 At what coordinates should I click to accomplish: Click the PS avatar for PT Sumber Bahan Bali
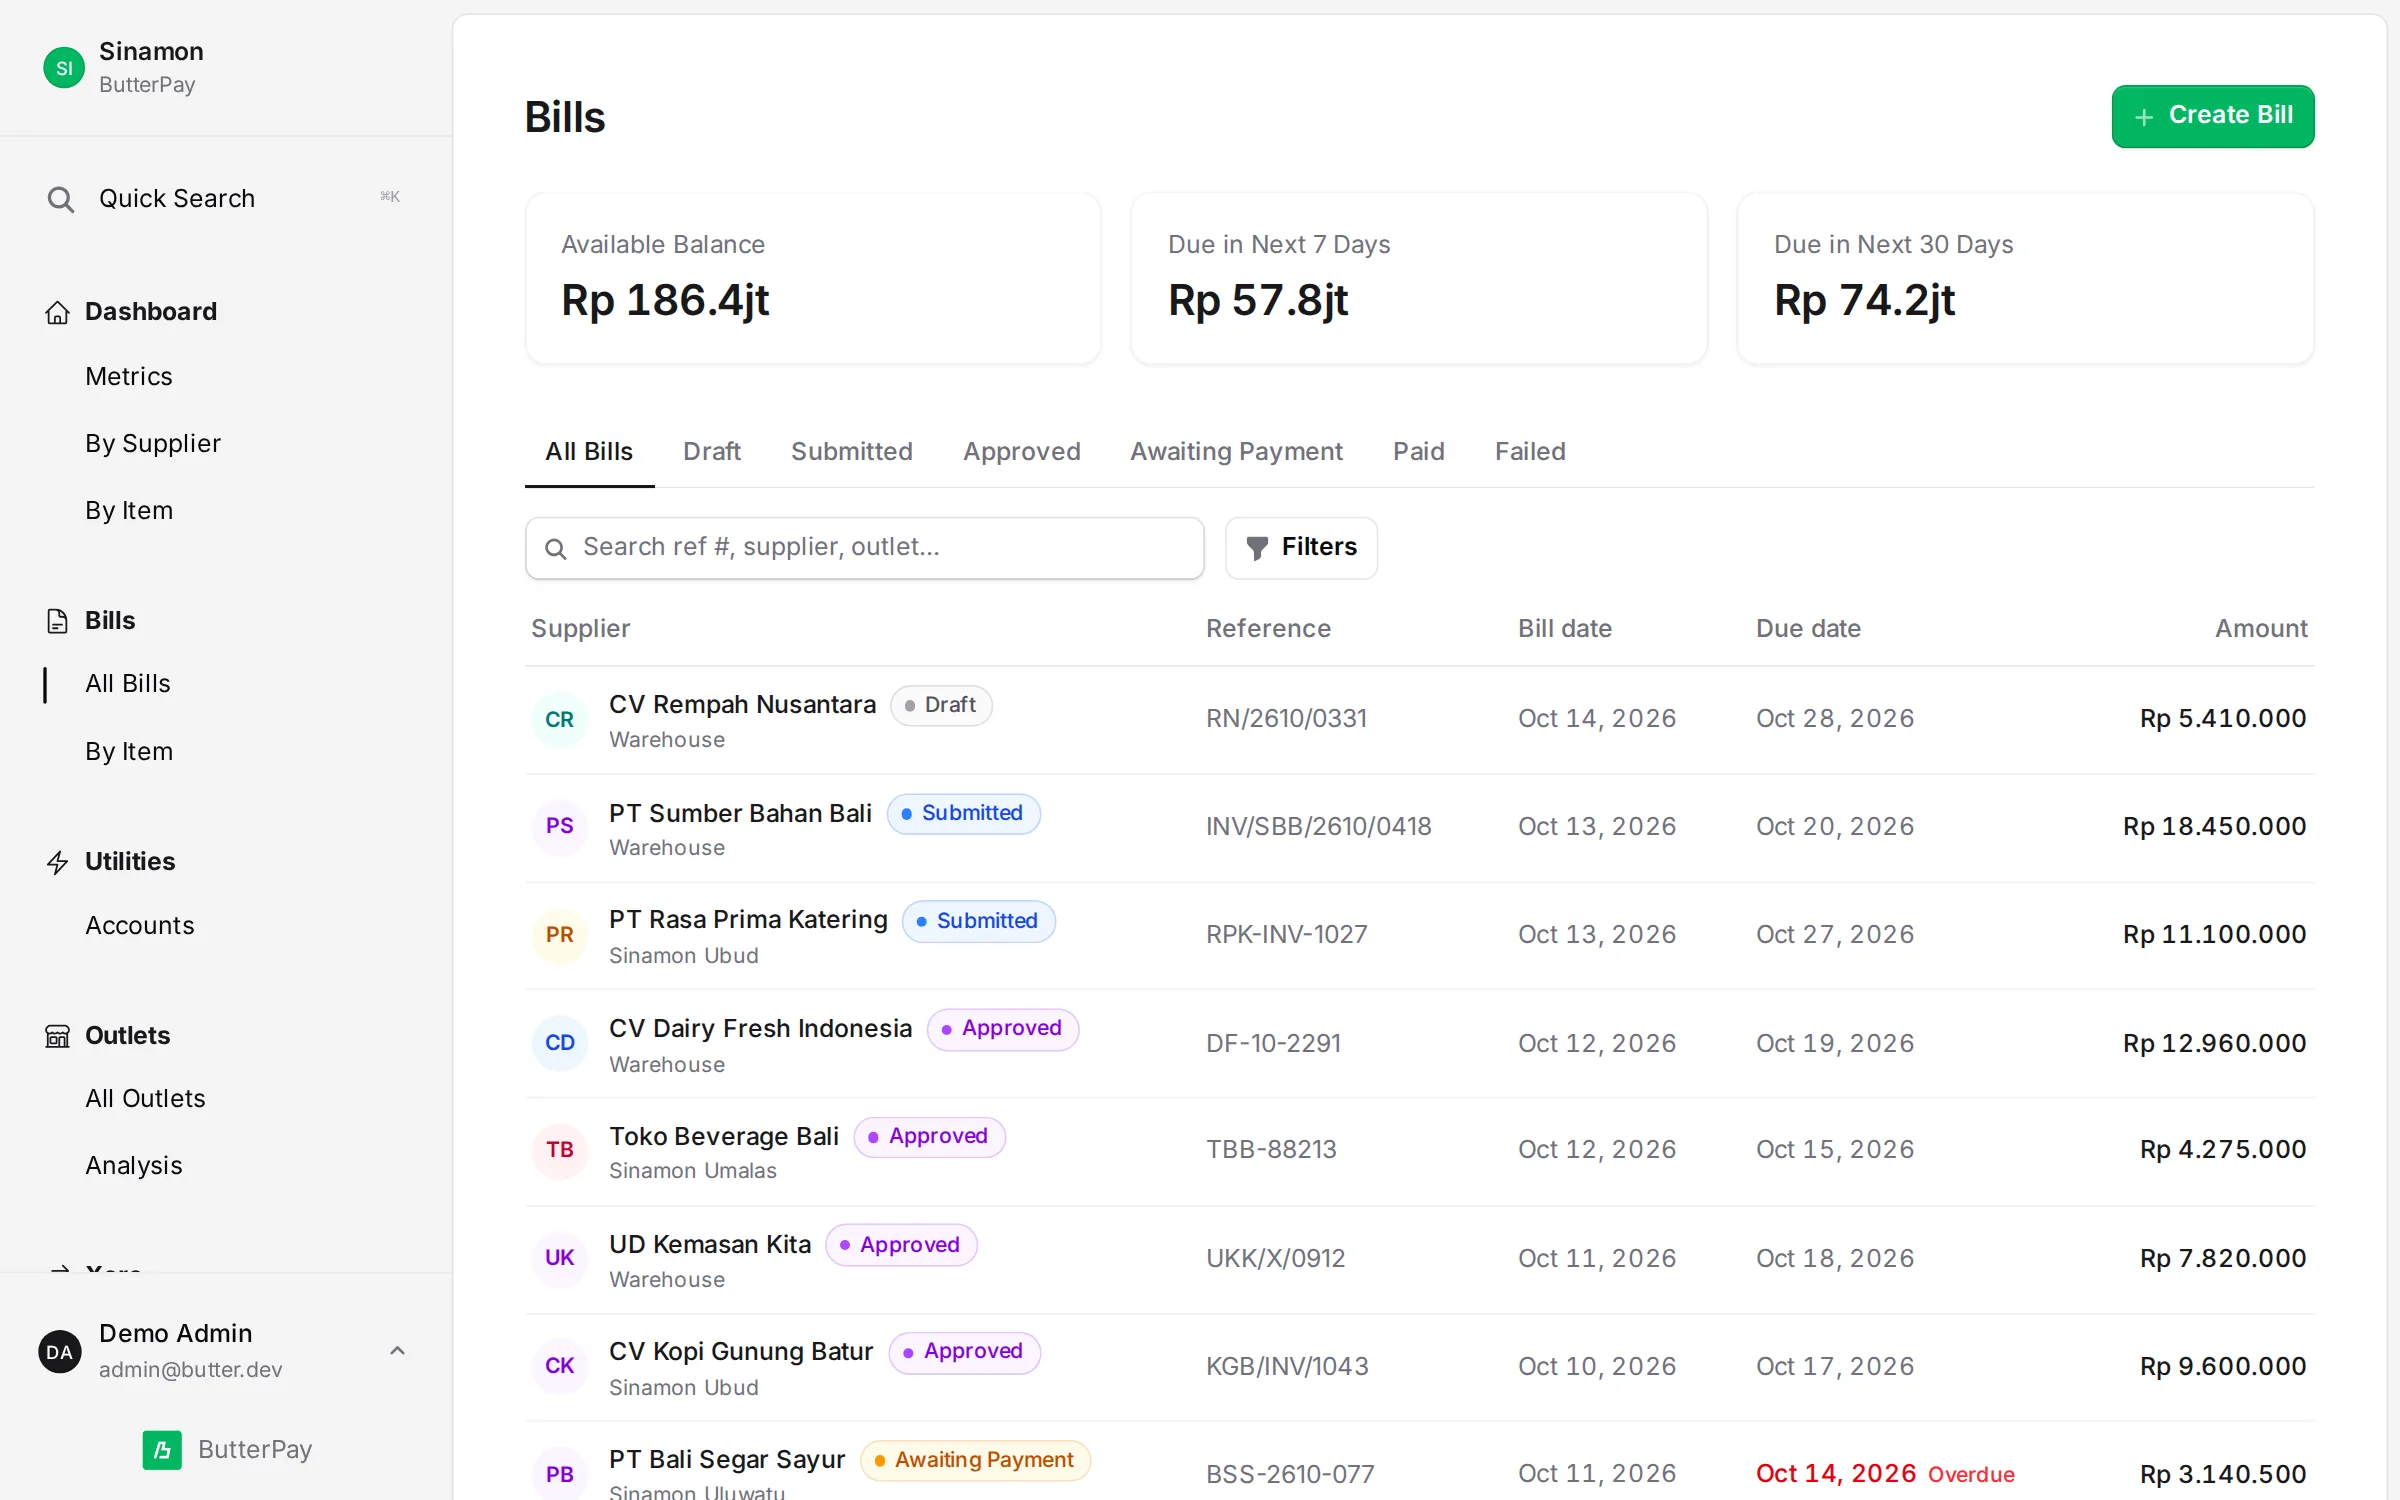pos(560,826)
